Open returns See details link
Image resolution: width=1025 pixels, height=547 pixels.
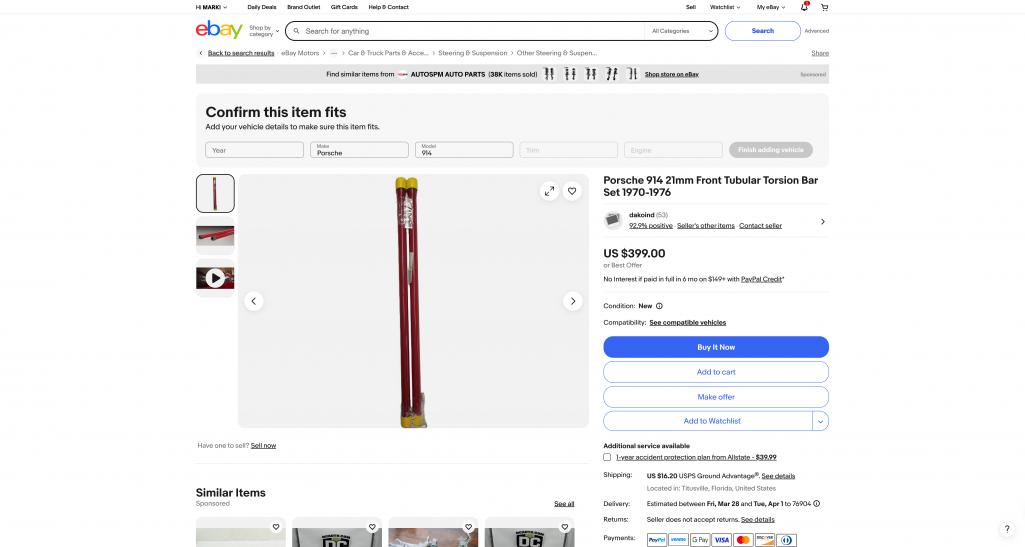(x=757, y=520)
